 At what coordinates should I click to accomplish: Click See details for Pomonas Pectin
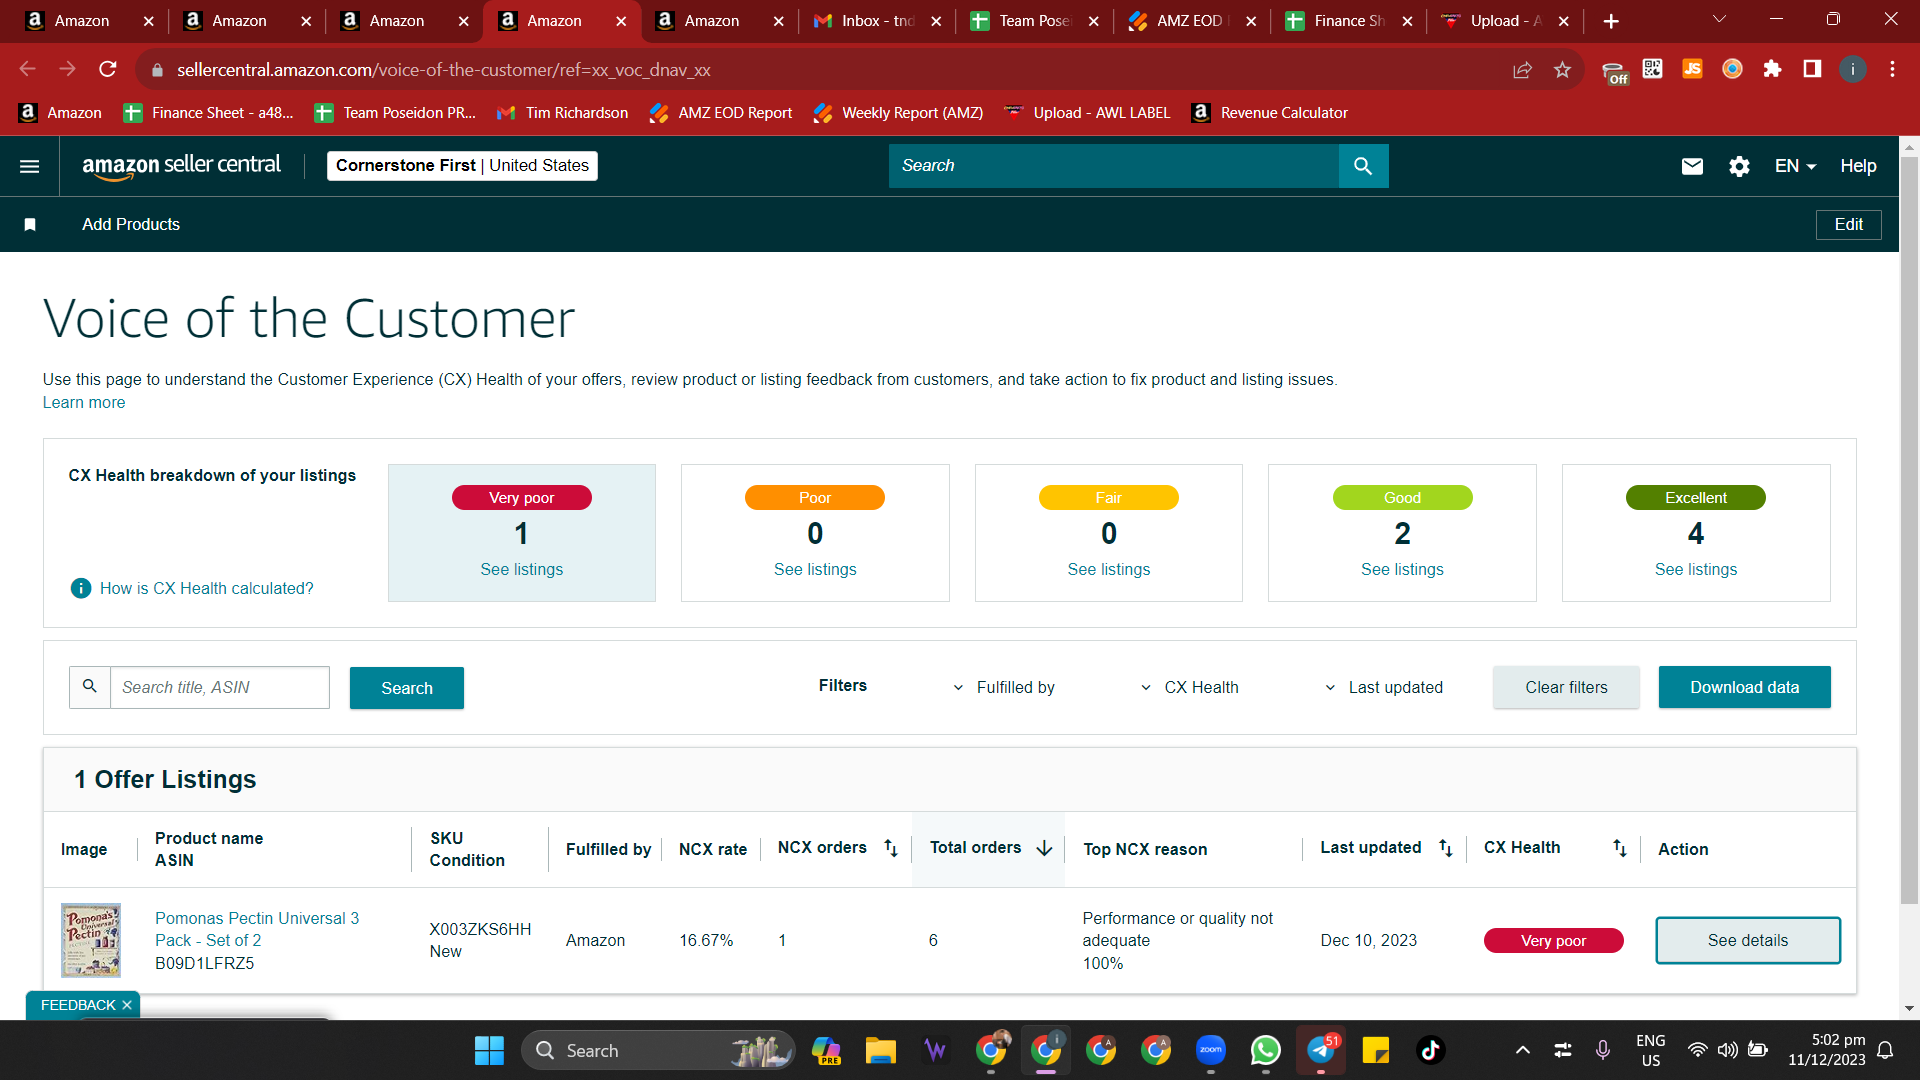1748,941
